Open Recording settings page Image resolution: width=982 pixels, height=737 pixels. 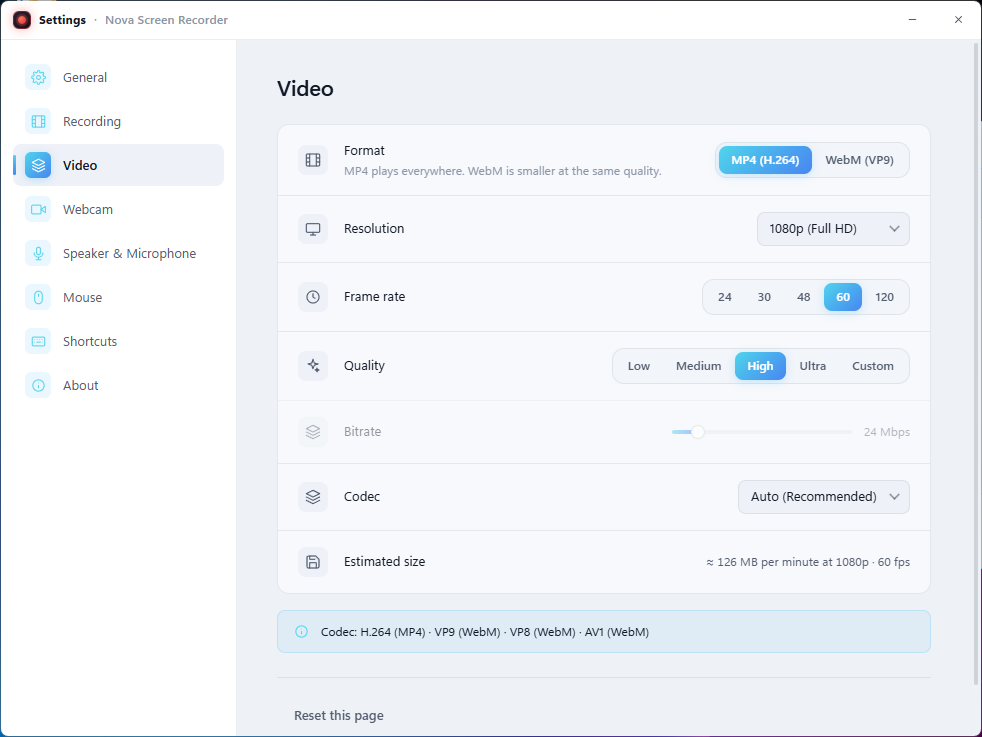[118, 121]
